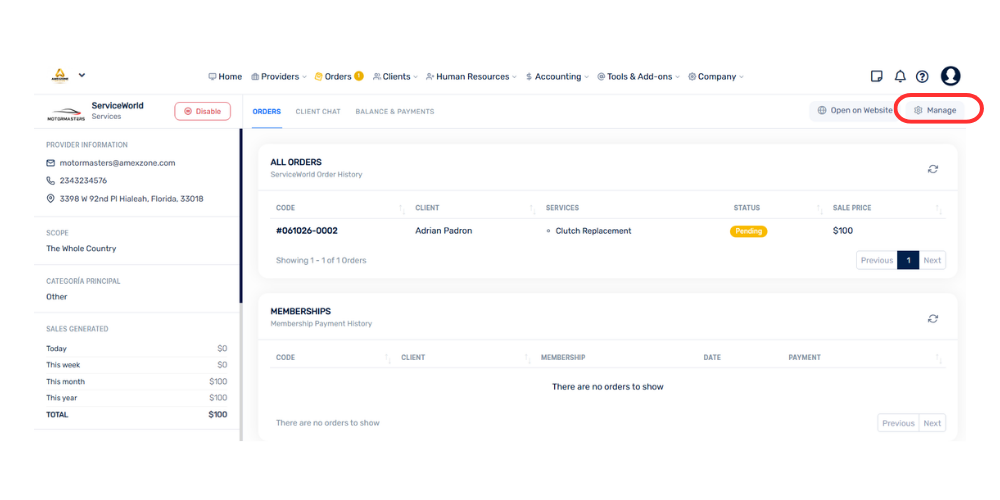Go to Previous page in Memberships
The height and width of the screenshot is (500, 1000).
point(899,423)
